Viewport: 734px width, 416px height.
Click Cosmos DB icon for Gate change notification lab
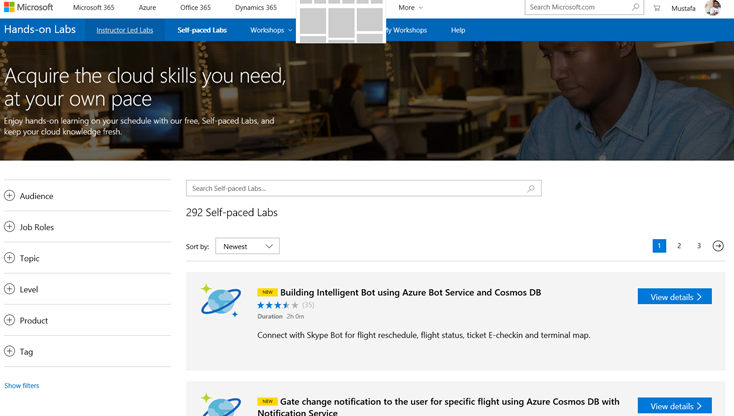coord(220,405)
